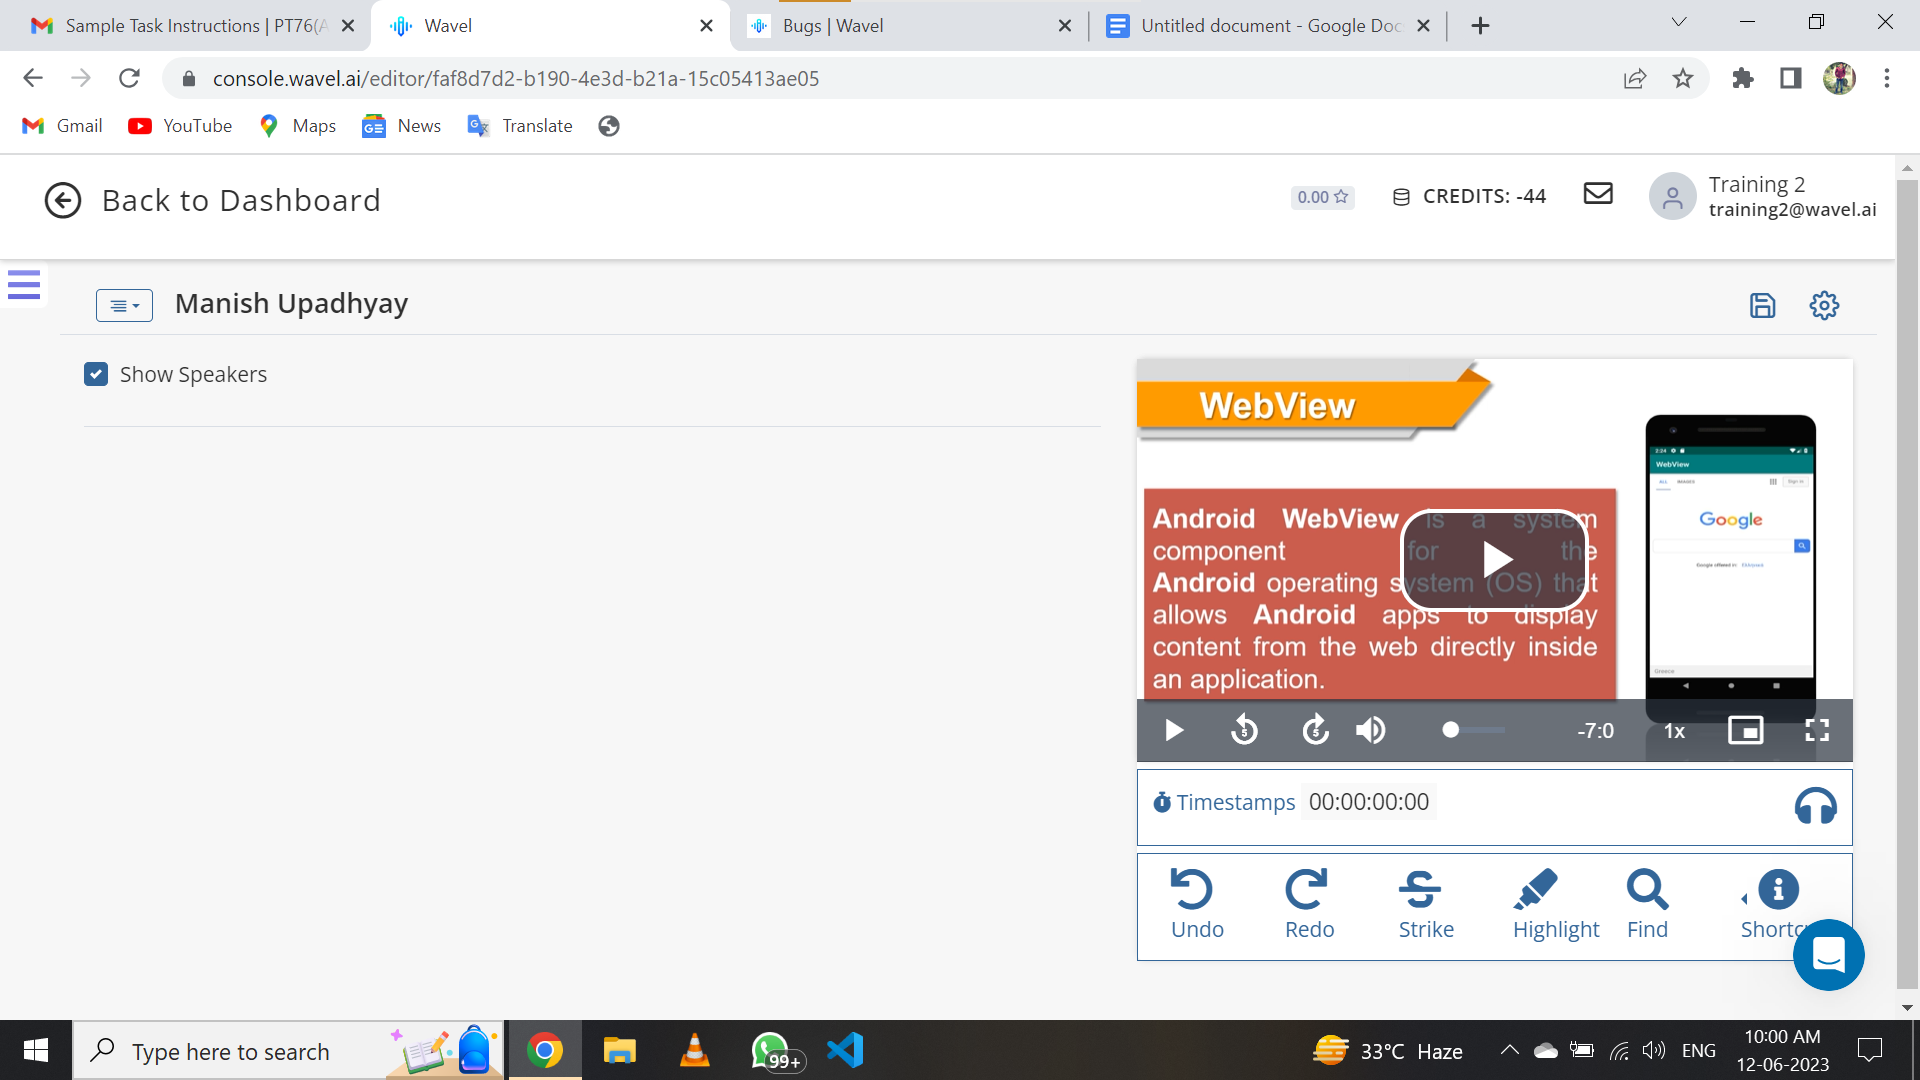Image resolution: width=1920 pixels, height=1080 pixels.
Task: Click the Undo tool
Action: 1196,904
